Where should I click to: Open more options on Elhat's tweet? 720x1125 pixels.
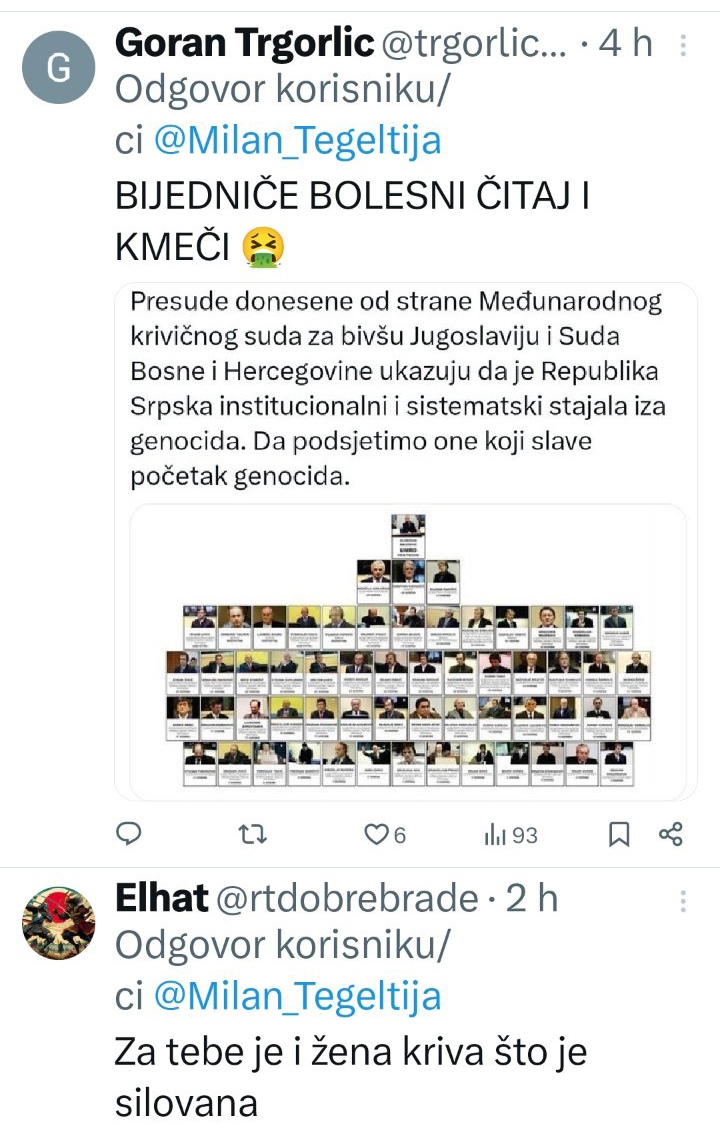pyautogui.click(x=683, y=901)
